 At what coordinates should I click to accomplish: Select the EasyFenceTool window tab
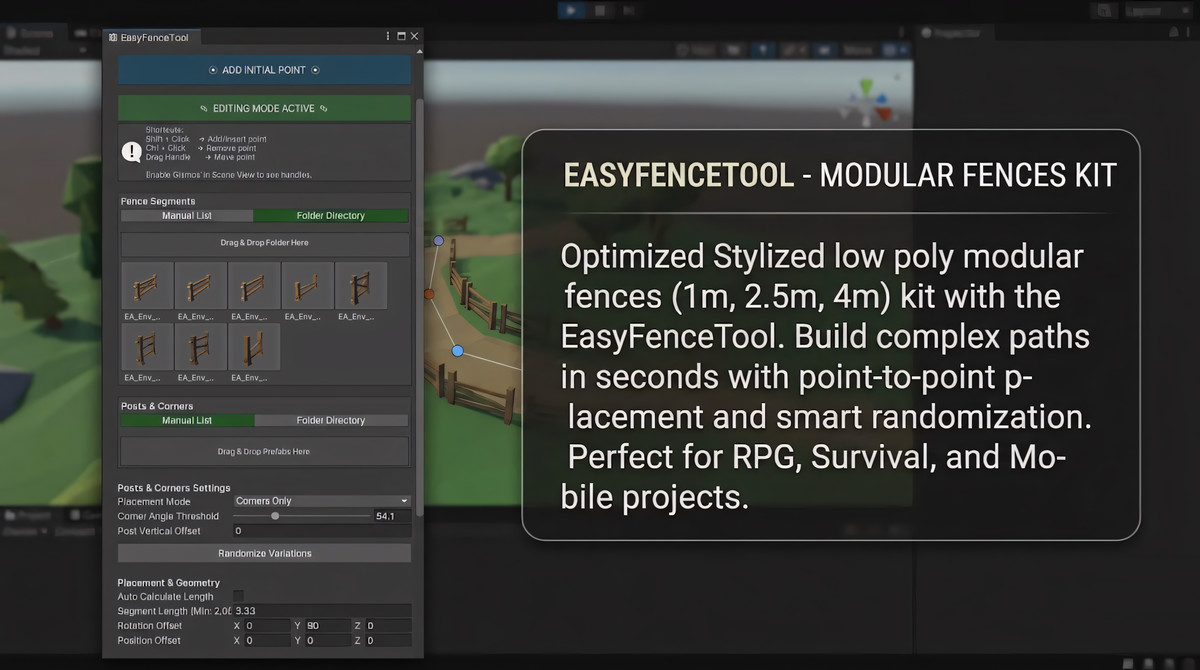click(x=152, y=37)
